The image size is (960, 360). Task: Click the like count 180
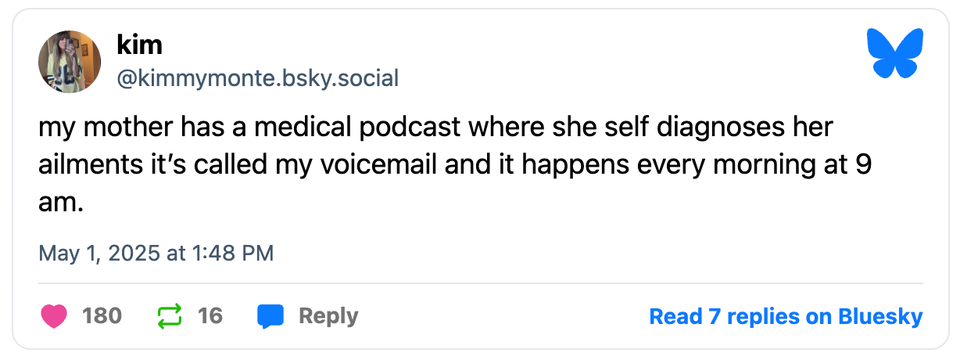coord(102,317)
